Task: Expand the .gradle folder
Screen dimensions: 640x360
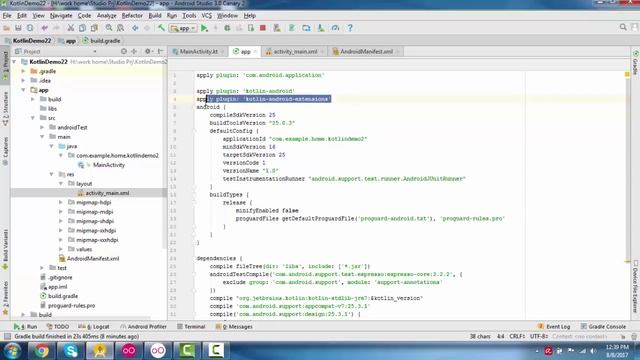Action: (23, 71)
